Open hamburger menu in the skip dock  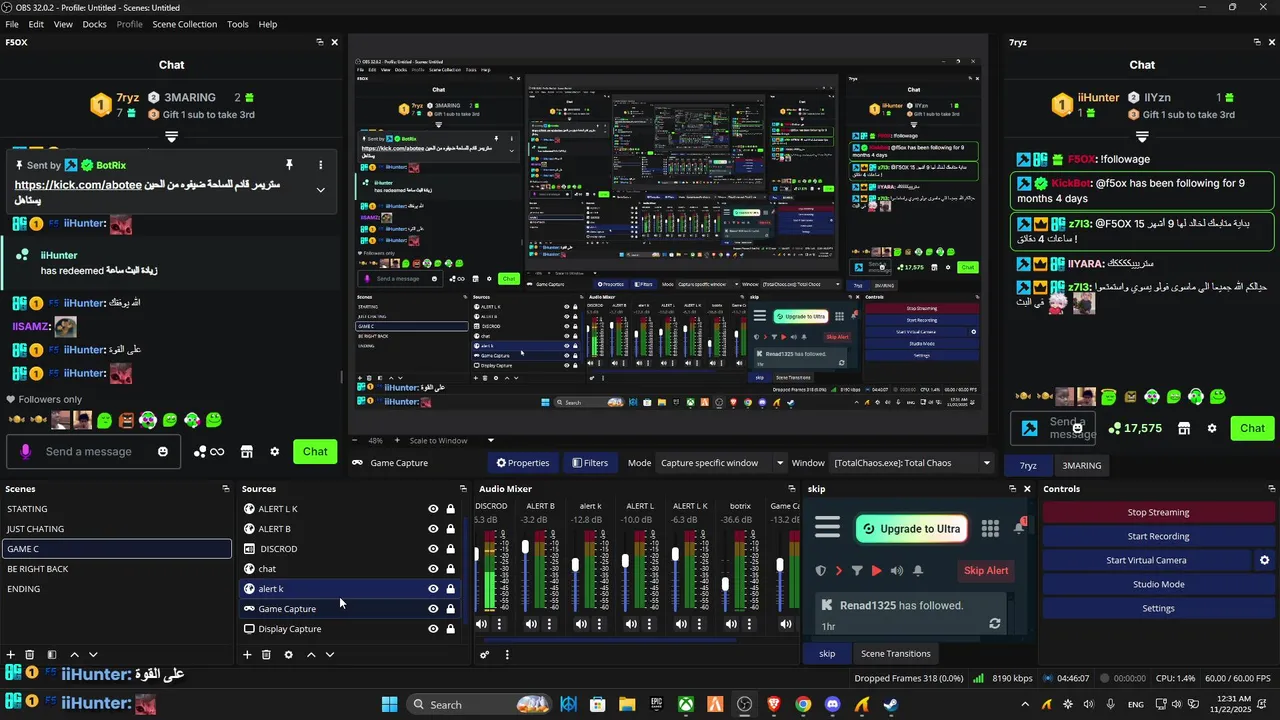827,528
